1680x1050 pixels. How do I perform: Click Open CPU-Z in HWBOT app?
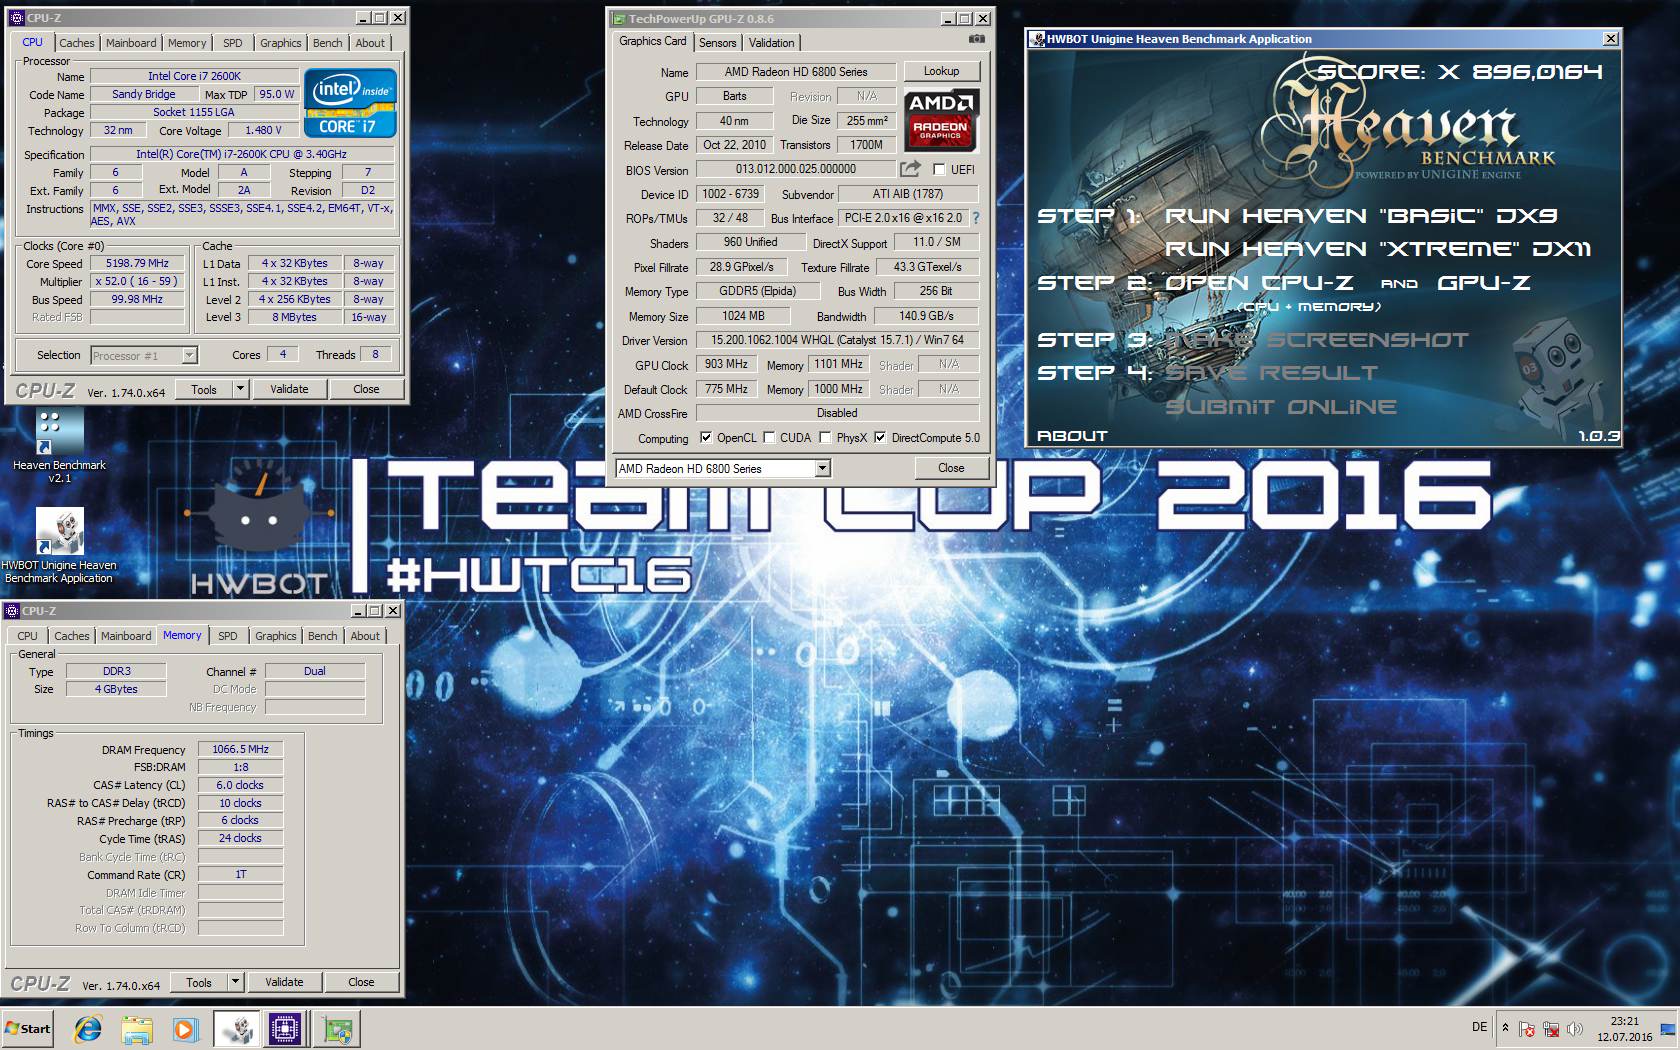1259,283
